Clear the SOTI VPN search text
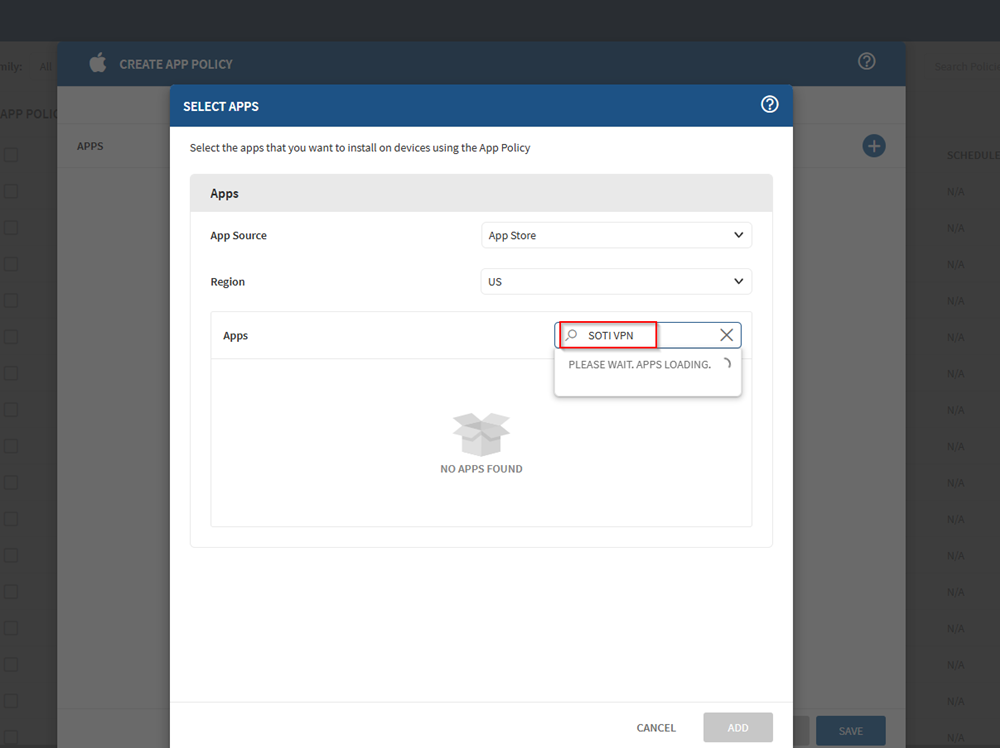The image size is (1000, 748). click(x=727, y=336)
